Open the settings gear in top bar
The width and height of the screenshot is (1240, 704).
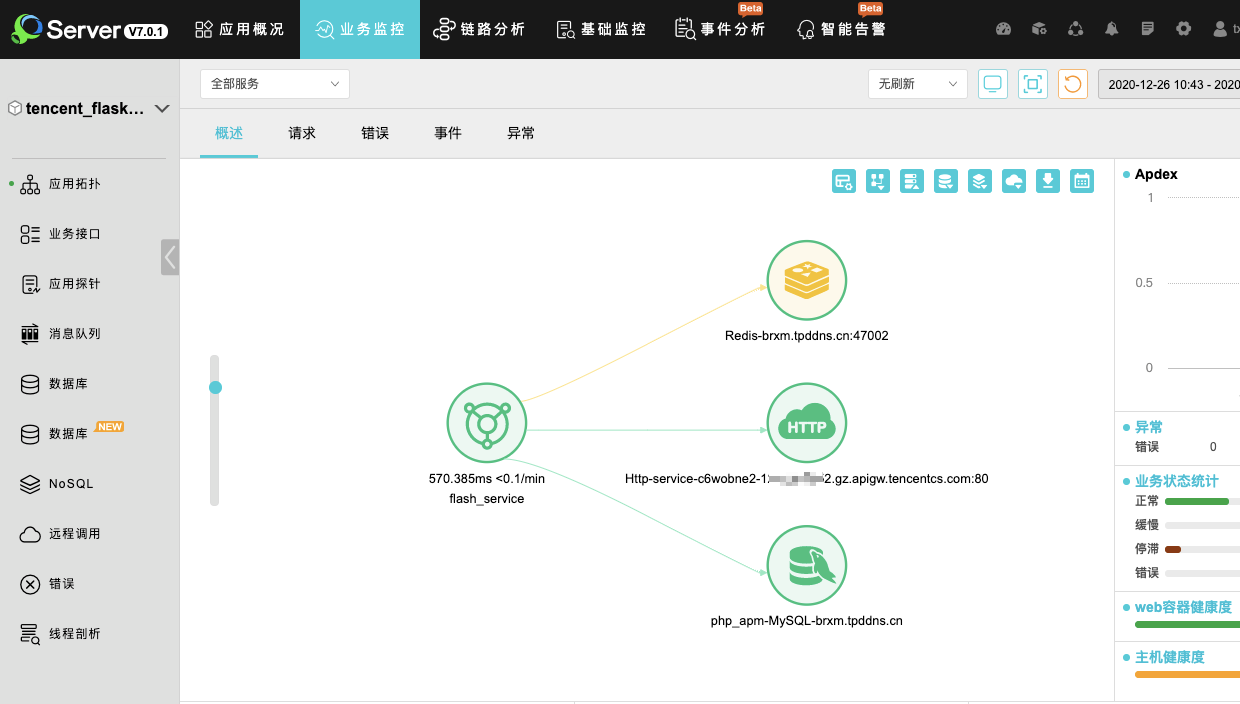point(1184,29)
